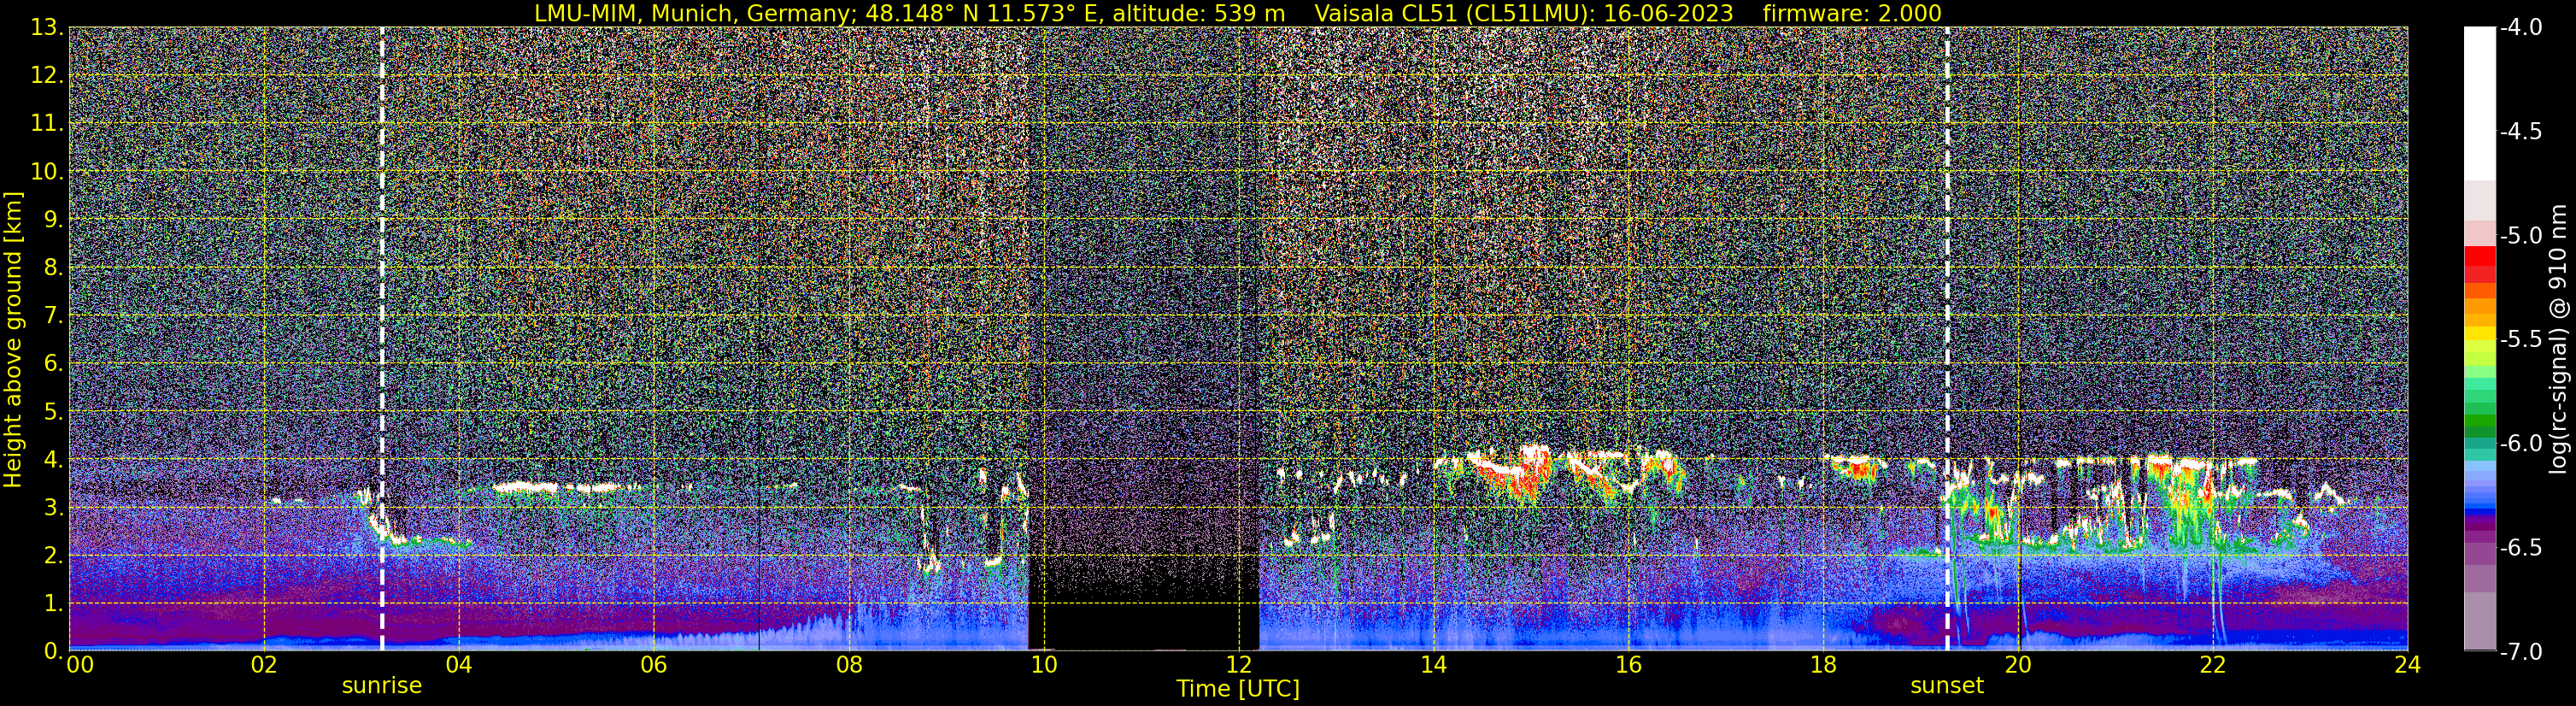Viewport: 2576px width, 706px height.
Task: Click the '10.' height axis tick label
Action: [x=47, y=171]
